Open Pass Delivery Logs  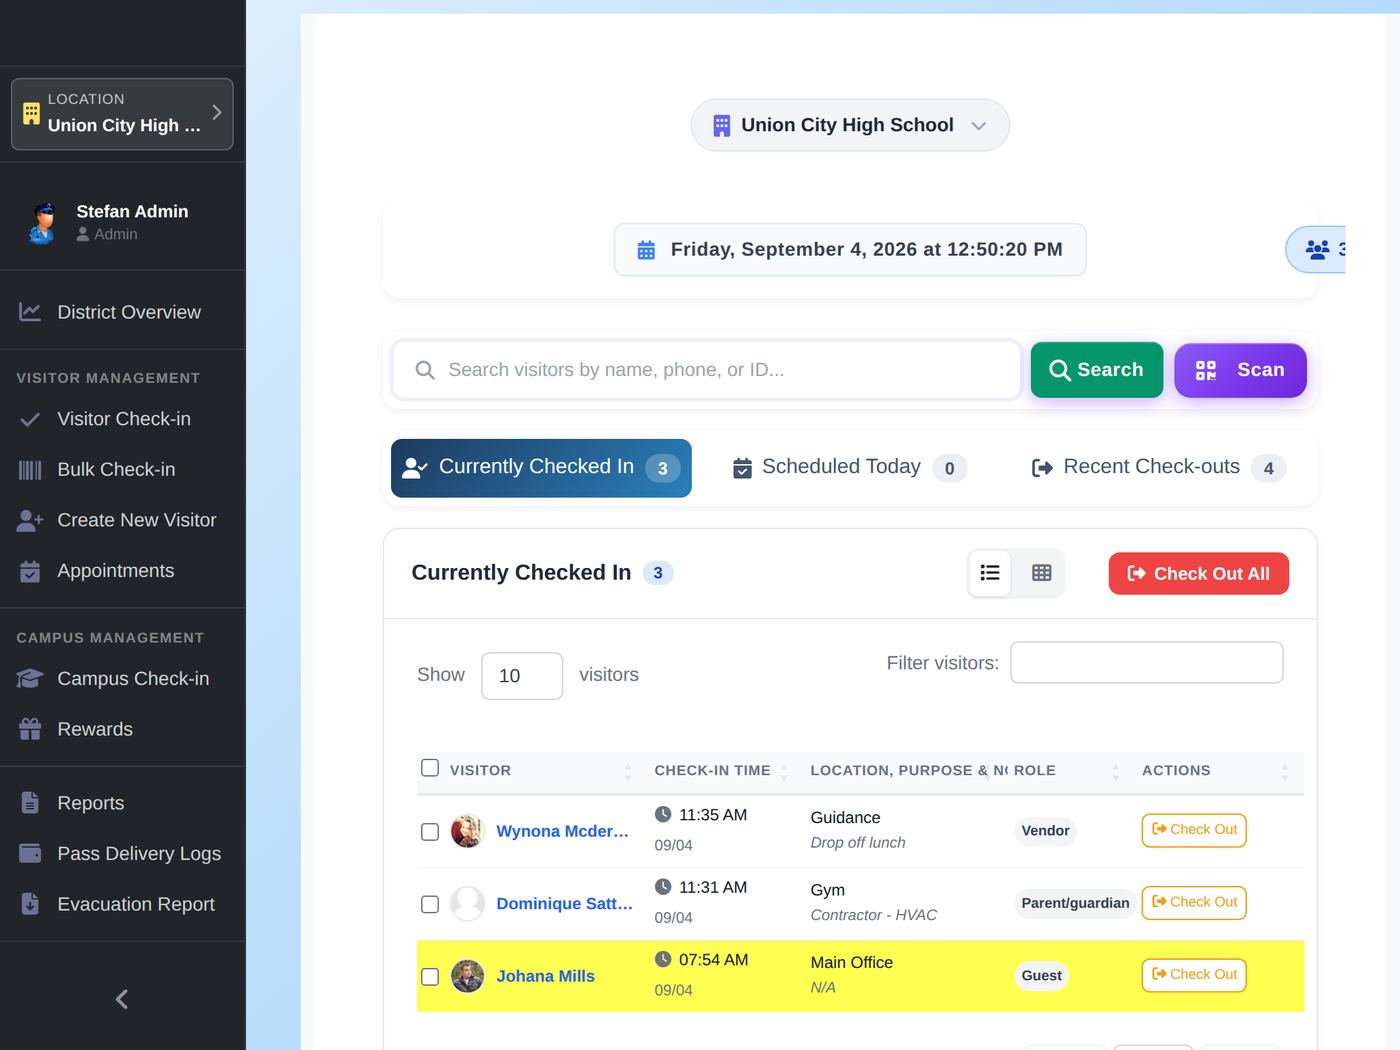click(122, 853)
